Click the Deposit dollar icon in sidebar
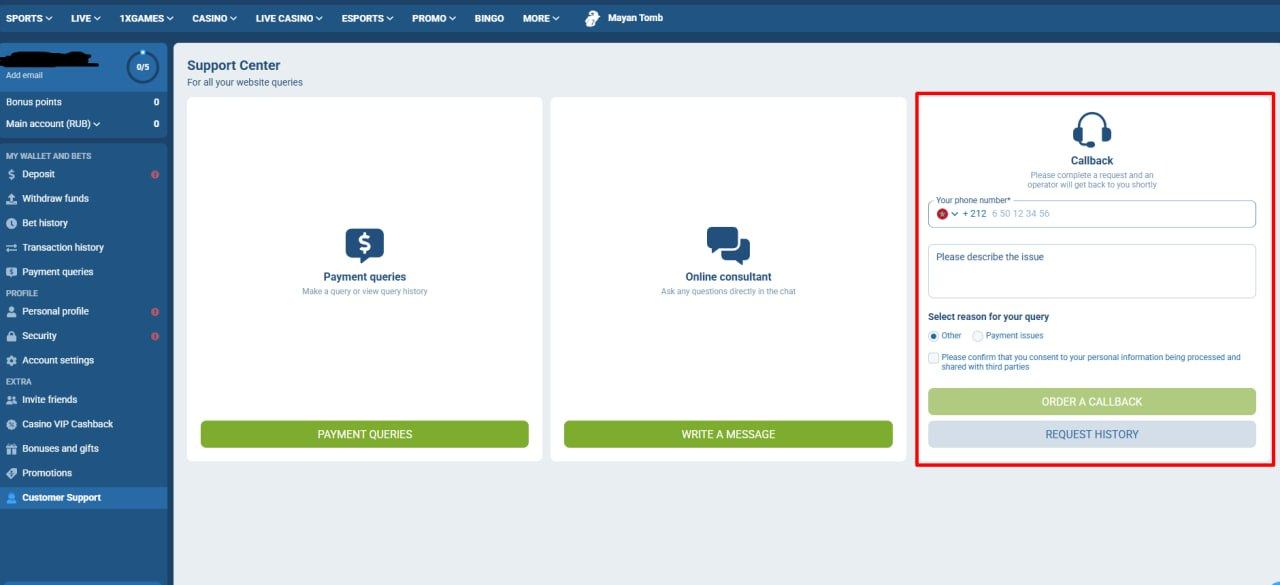 click(12, 174)
